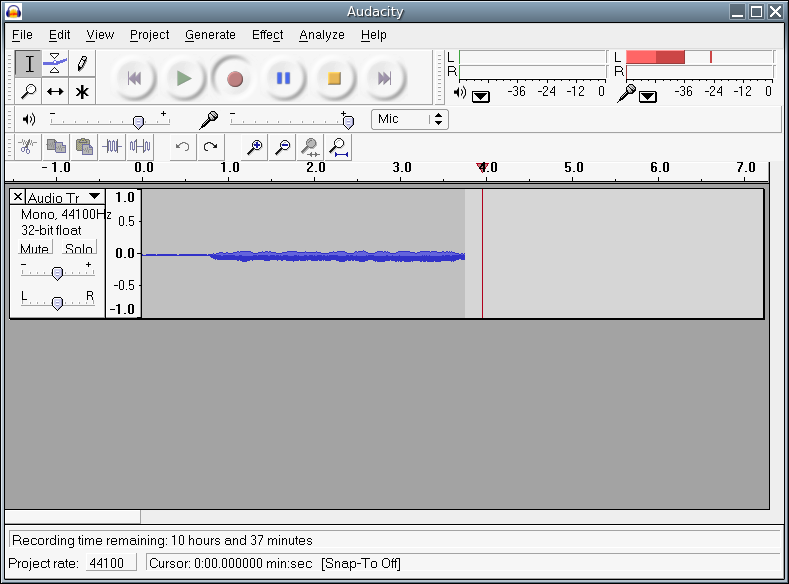Click the Project rate field
This screenshot has width=789, height=584.
[x=106, y=563]
